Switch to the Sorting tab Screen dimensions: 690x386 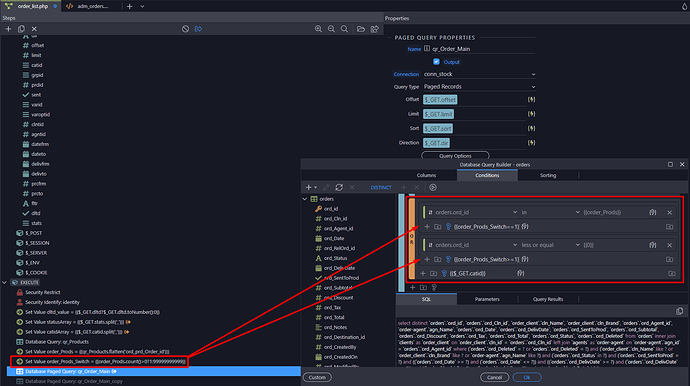coord(548,175)
